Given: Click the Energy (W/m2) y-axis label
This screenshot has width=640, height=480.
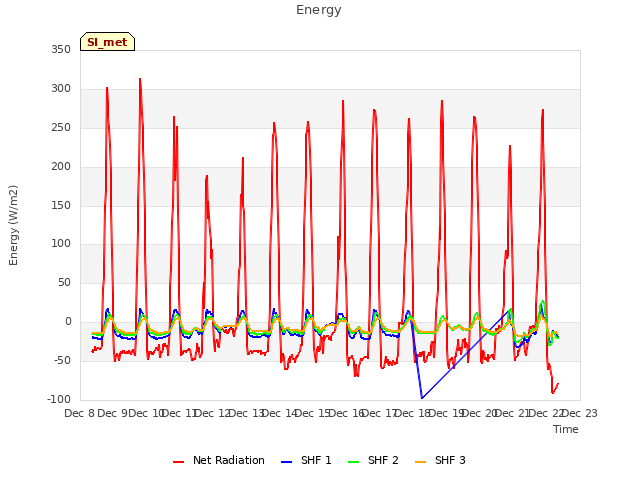Looking at the screenshot, I should 13,225.
